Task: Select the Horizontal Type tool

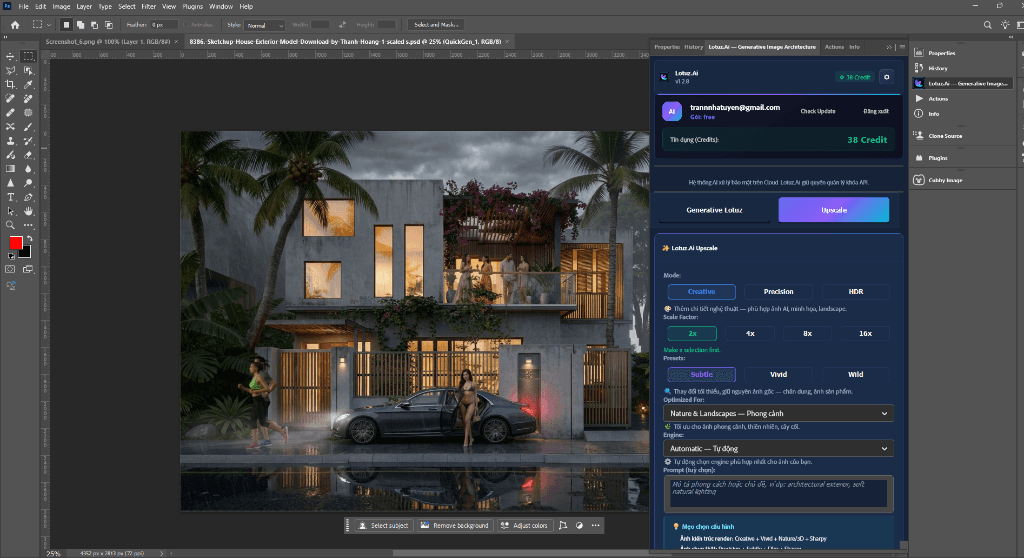Action: pyautogui.click(x=10, y=197)
